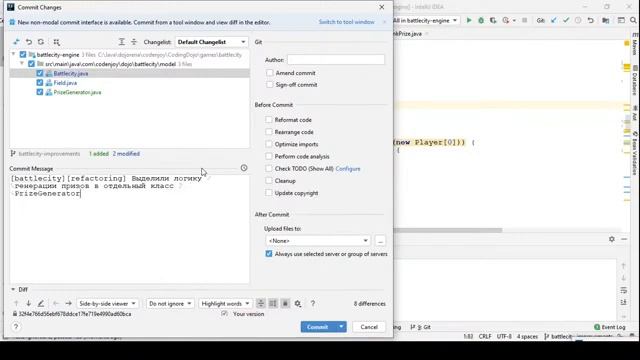640x360 pixels.
Task: Refresh the changes list
Action: pyautogui.click(x=41, y=42)
